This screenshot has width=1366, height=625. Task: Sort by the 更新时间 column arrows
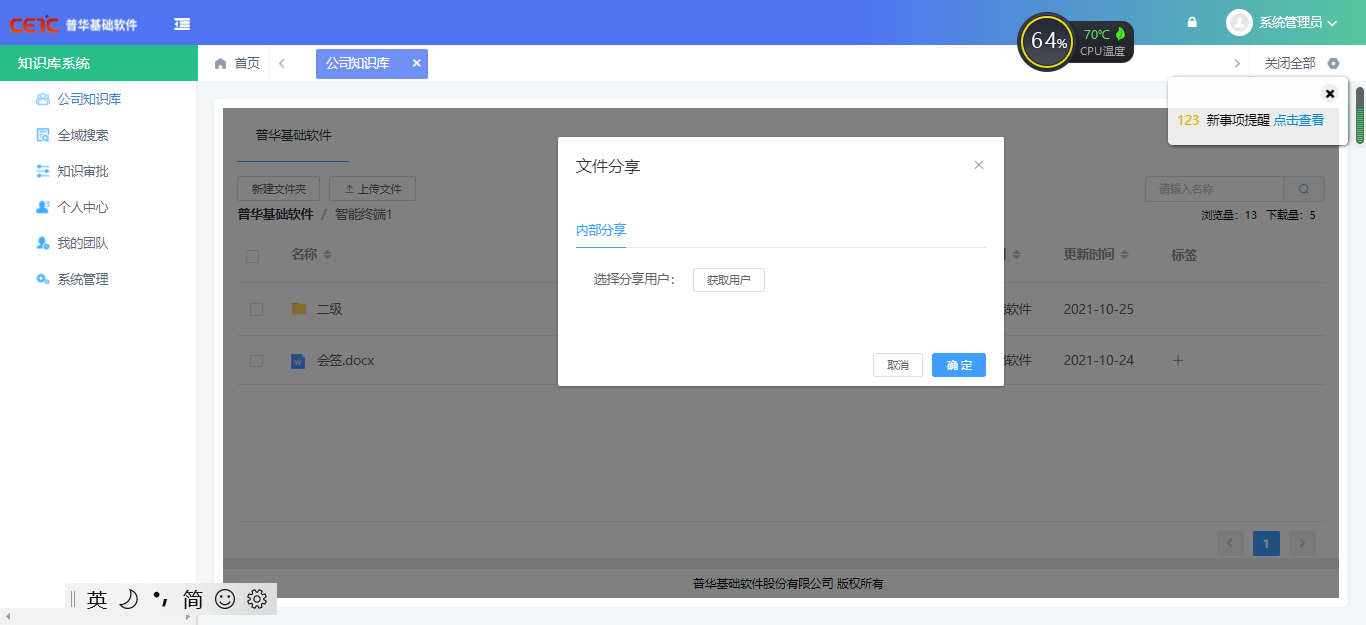click(1125, 256)
